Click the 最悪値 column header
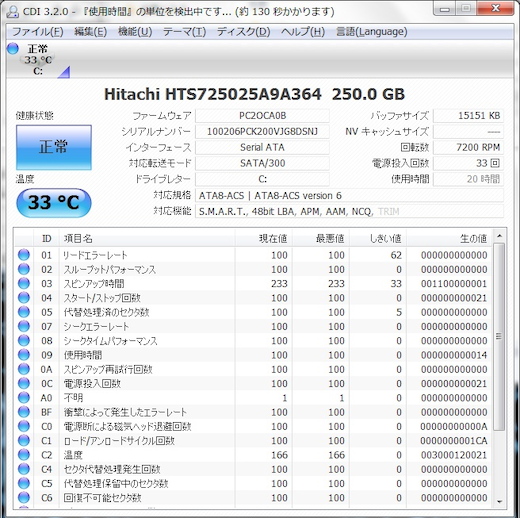 click(x=321, y=238)
